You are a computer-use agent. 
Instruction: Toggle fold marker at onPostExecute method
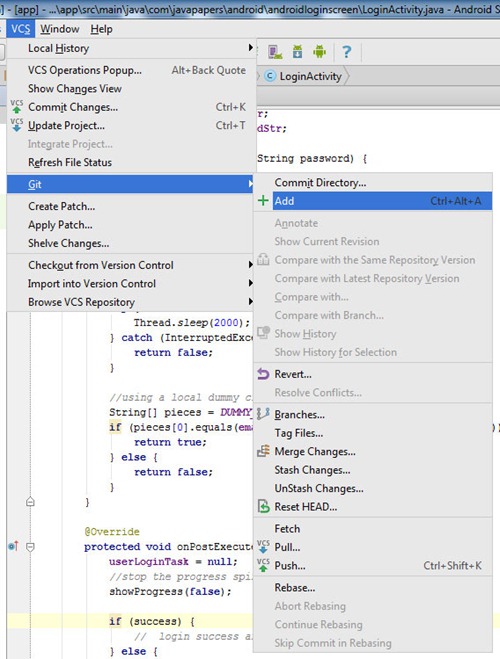(30, 547)
